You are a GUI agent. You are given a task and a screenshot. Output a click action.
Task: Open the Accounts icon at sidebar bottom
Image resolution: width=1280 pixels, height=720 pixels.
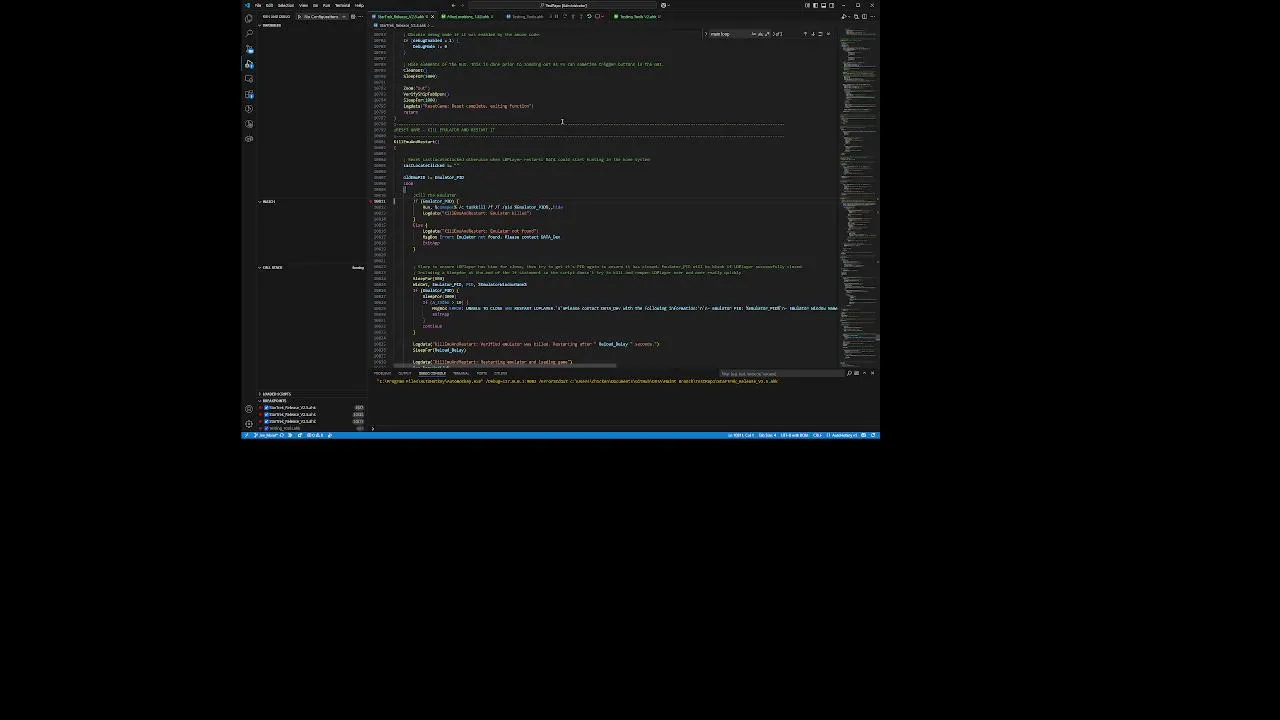[x=249, y=409]
